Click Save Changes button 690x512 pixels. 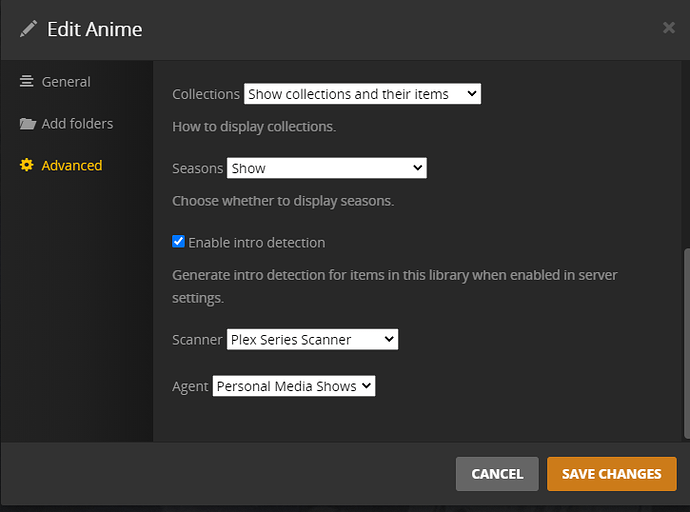pyautogui.click(x=611, y=474)
